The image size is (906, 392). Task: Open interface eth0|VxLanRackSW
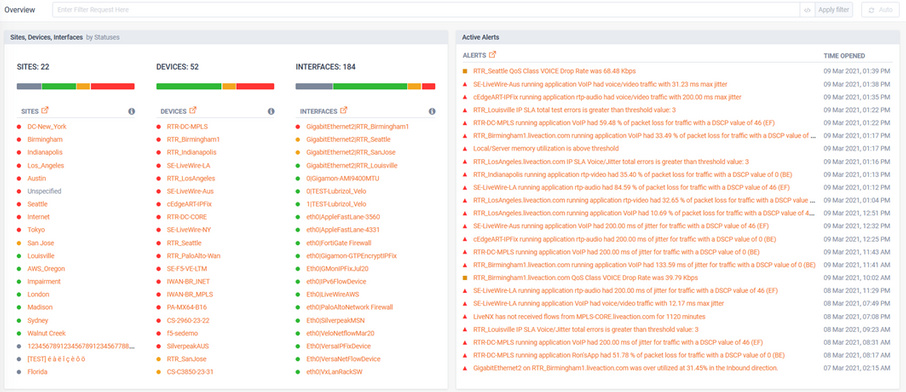coord(335,372)
